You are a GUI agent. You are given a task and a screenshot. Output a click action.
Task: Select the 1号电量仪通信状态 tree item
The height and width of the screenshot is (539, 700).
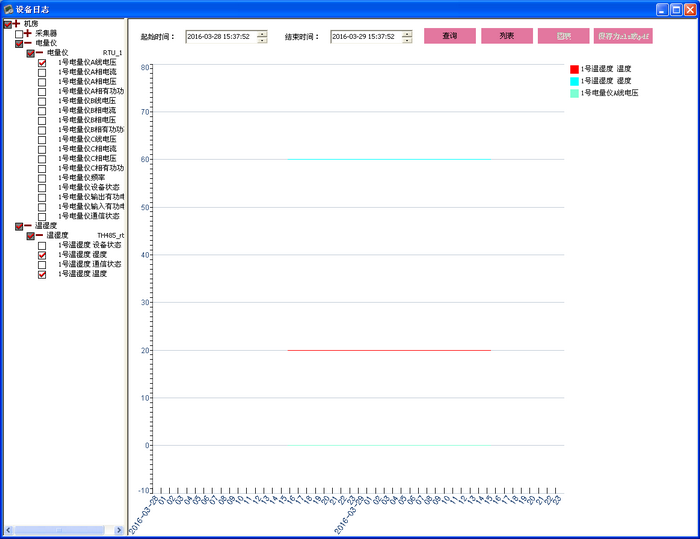pyautogui.click(x=89, y=216)
